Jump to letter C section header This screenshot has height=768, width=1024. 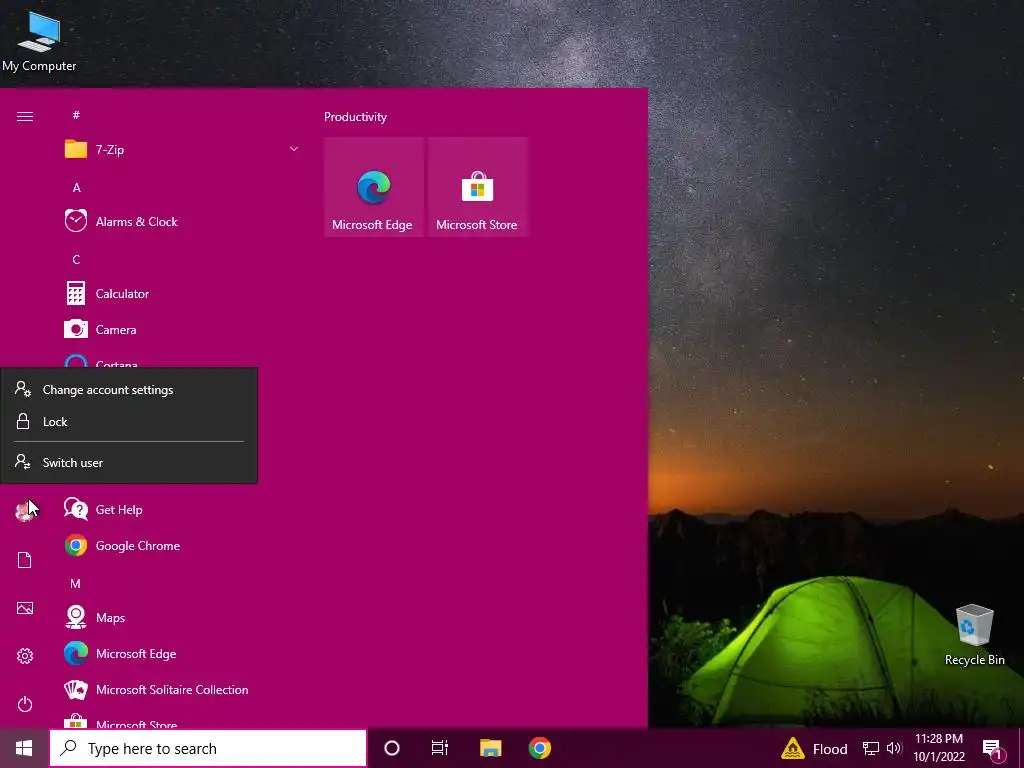click(76, 260)
